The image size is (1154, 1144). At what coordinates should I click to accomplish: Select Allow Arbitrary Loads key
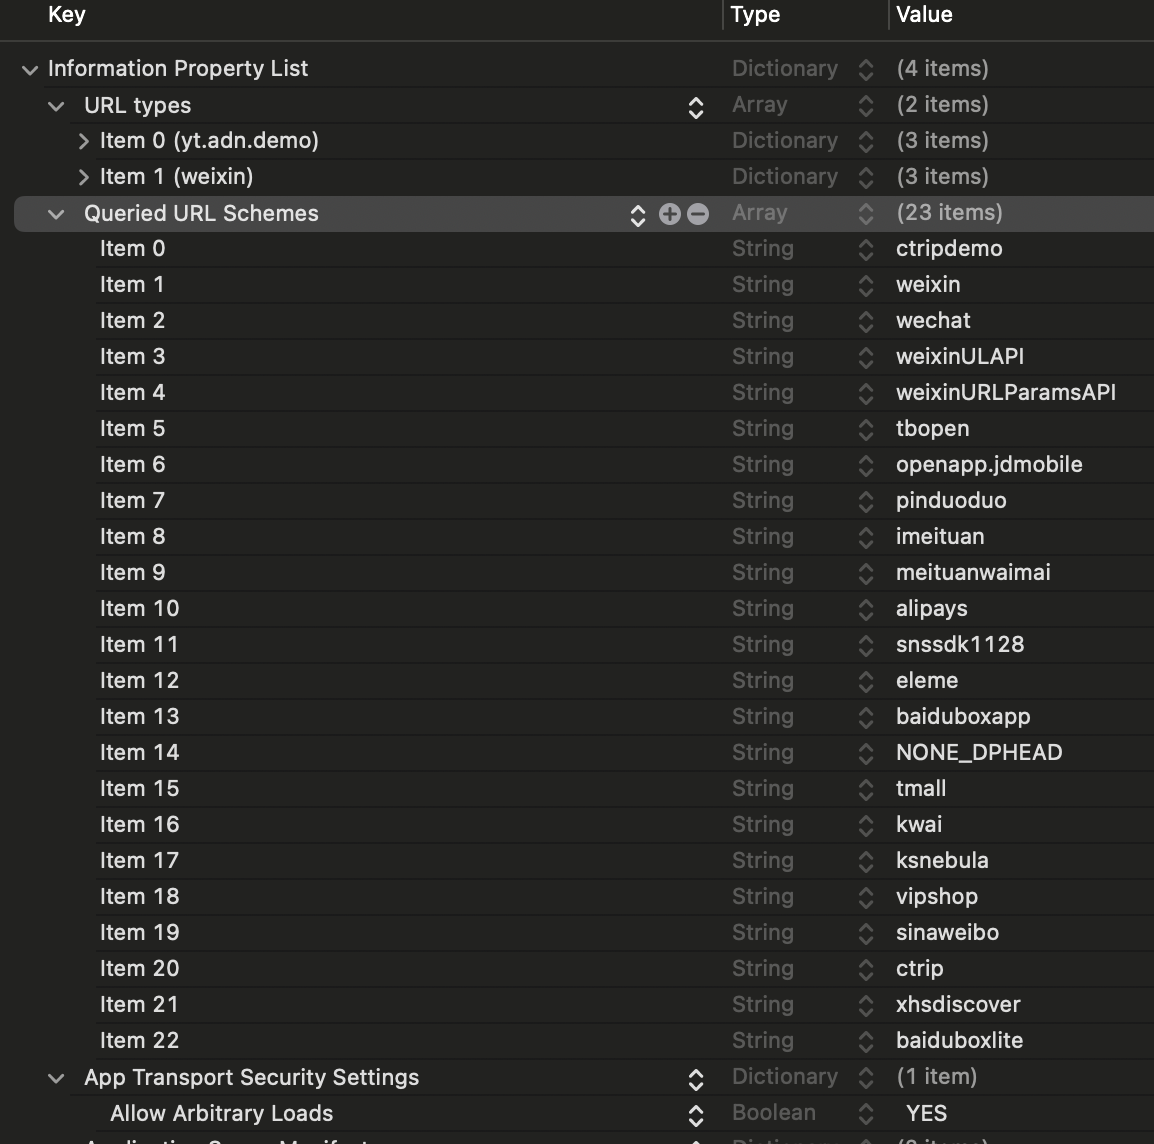(x=222, y=1114)
